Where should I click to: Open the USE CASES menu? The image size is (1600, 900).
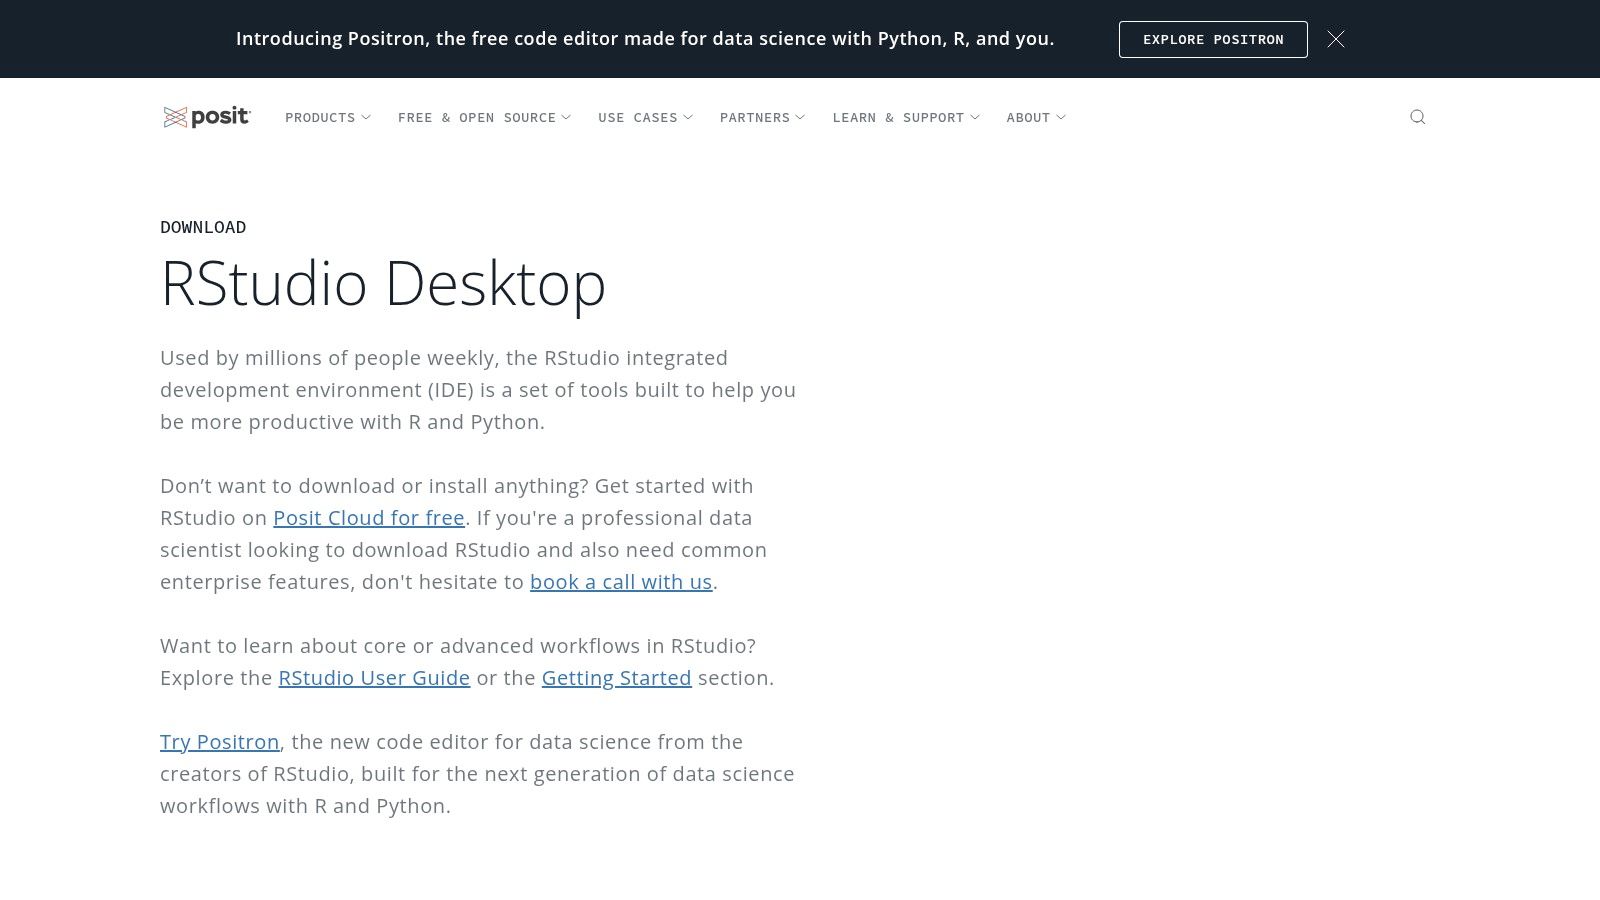click(638, 118)
